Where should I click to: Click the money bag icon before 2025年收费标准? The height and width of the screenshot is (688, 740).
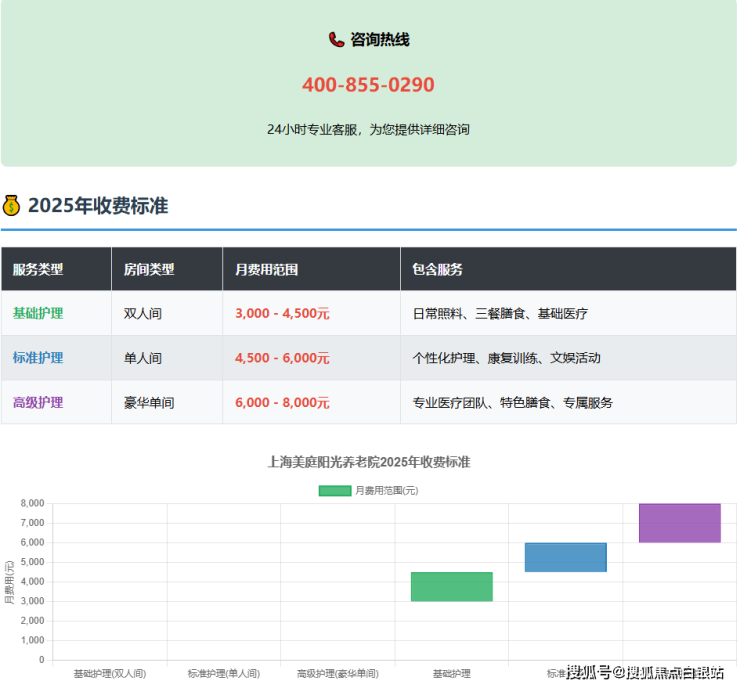coord(11,206)
